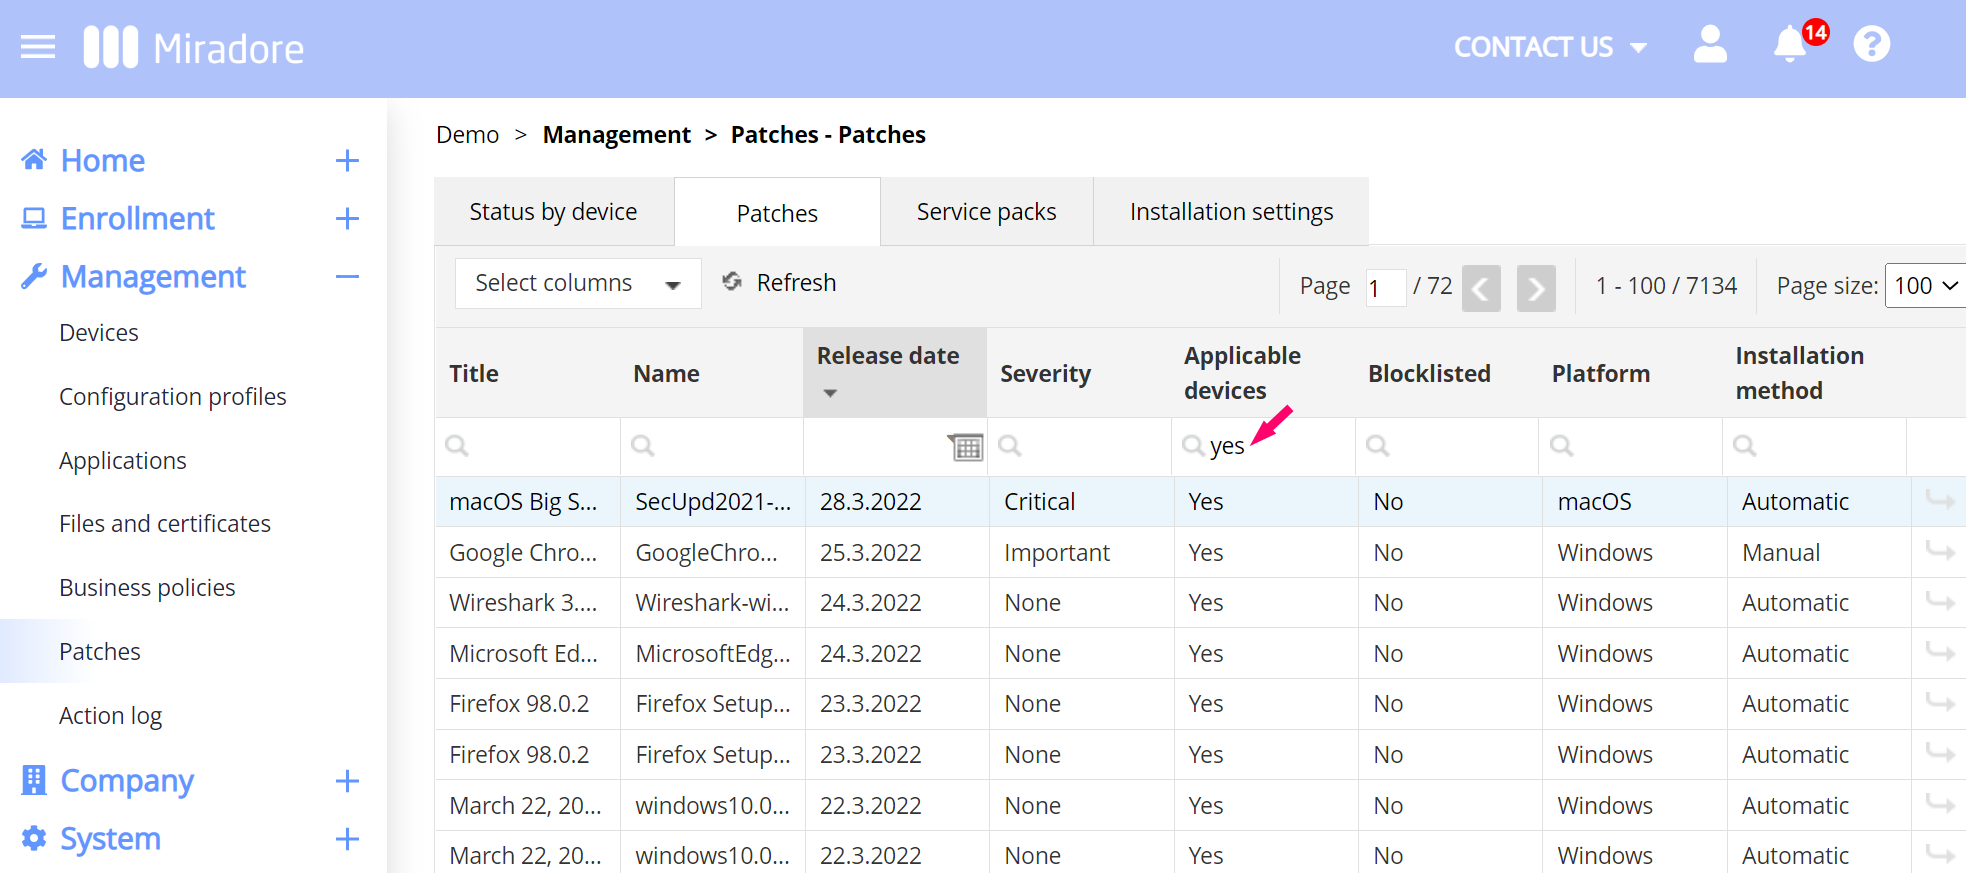Click the Enrollment laptop icon
Image resolution: width=1966 pixels, height=873 pixels.
(x=34, y=218)
